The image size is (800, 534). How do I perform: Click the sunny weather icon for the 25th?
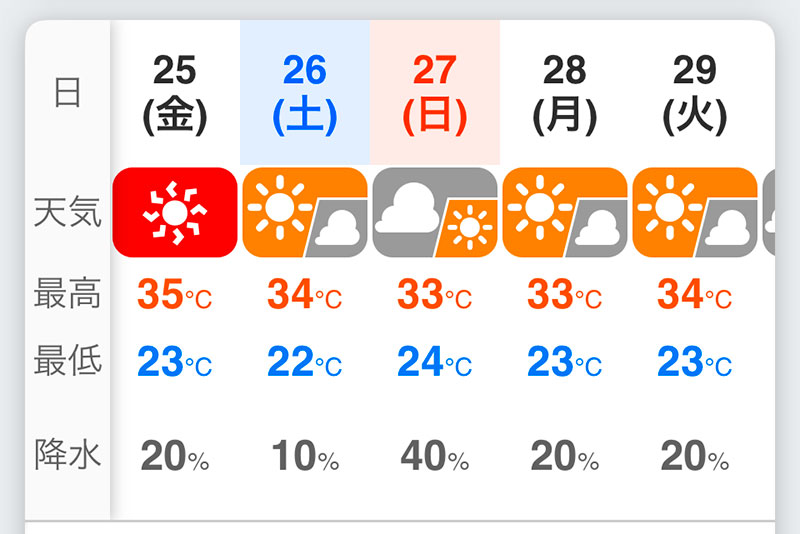click(175, 212)
